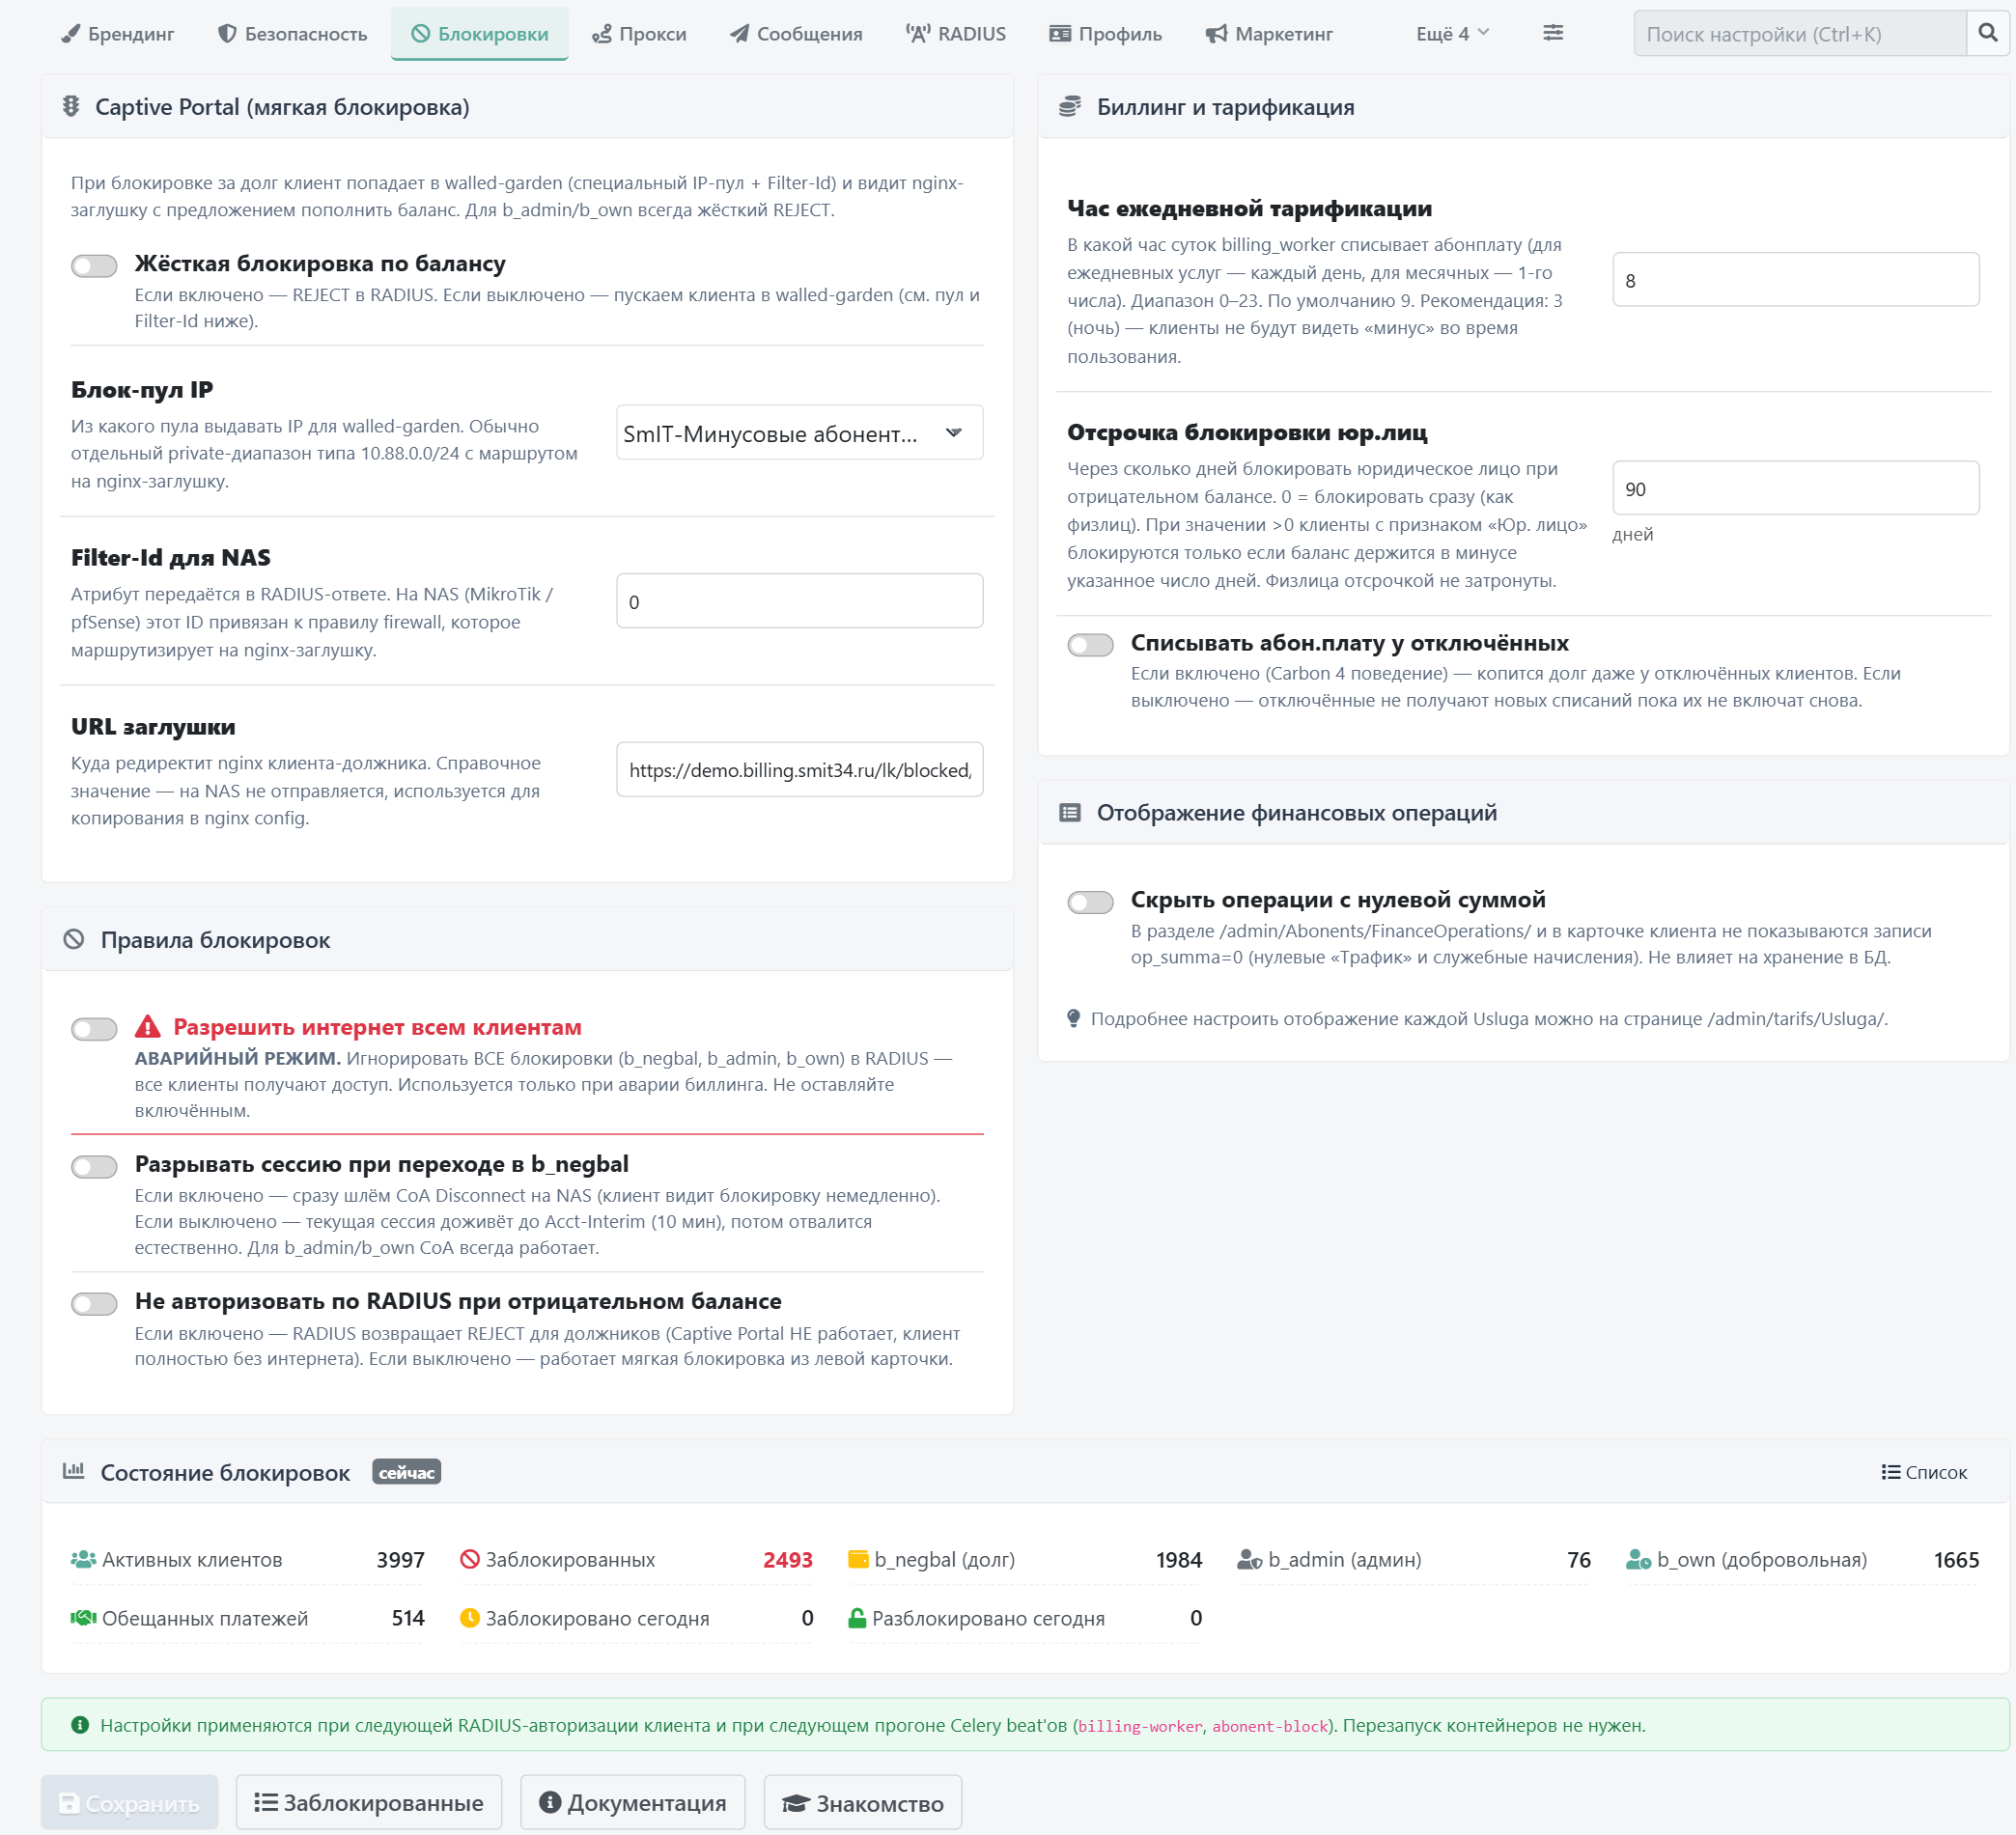Click the Активных клиентов users icon
Image resolution: width=2016 pixels, height=1835 pixels.
pos(83,1559)
